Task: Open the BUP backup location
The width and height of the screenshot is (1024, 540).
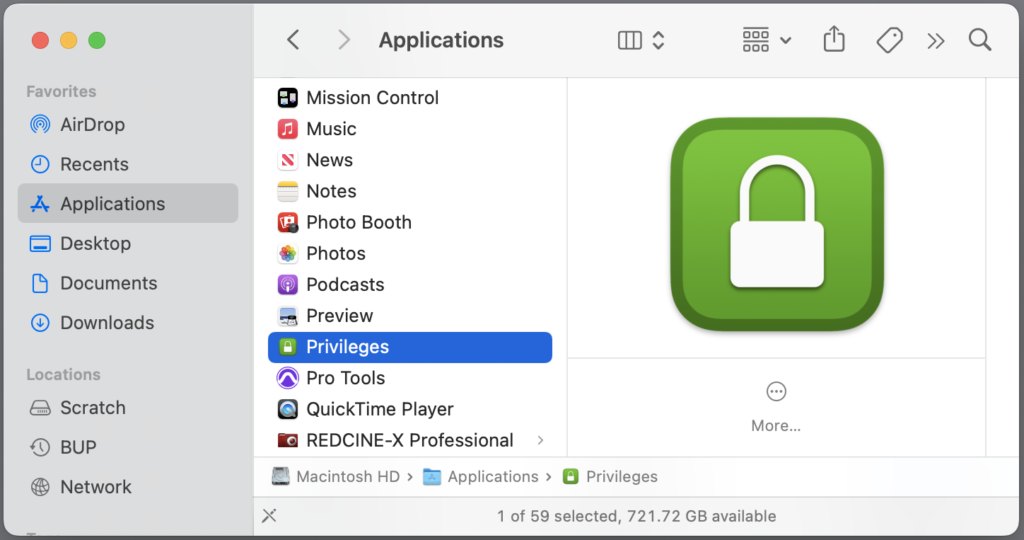Action: 128,447
